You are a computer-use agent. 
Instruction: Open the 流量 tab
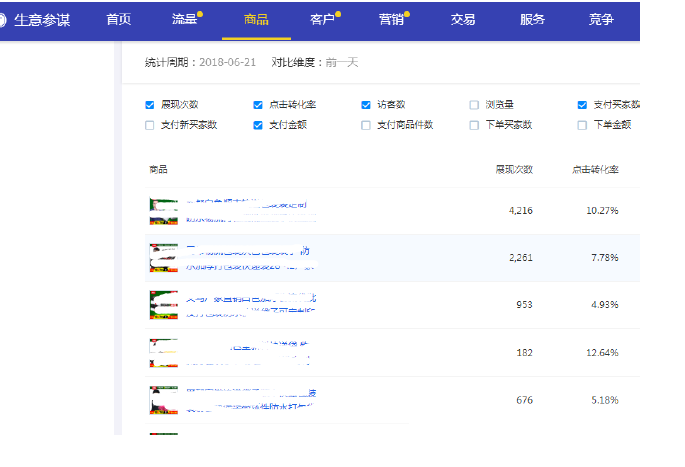(184, 20)
